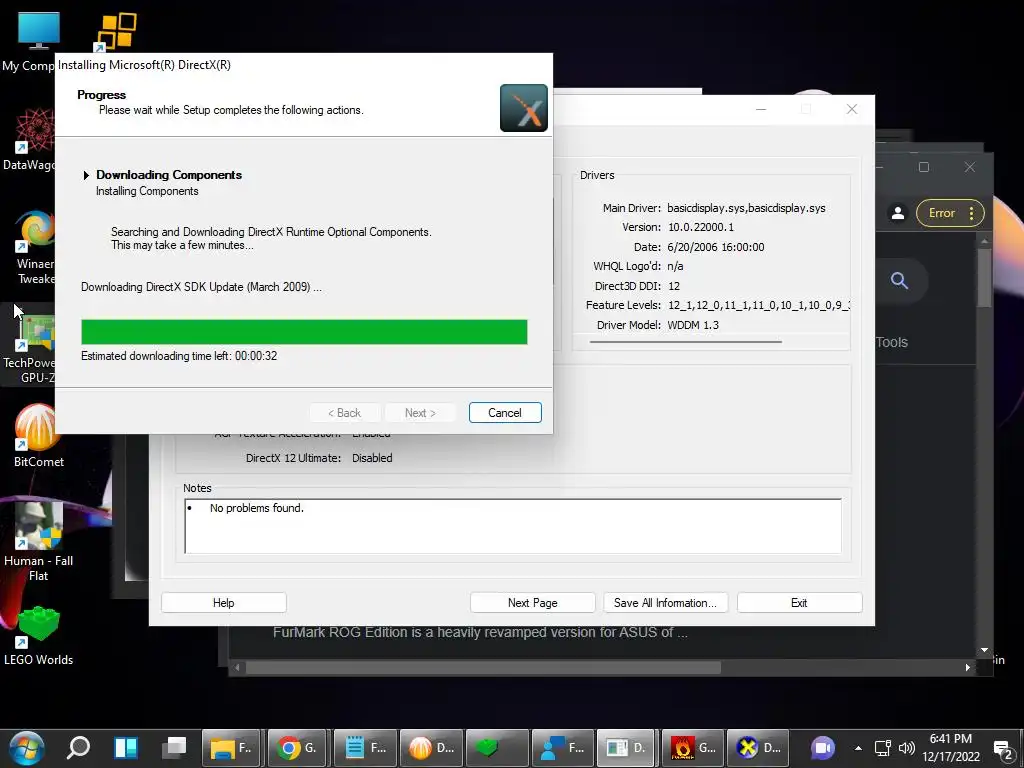Open the notification center icon
This screenshot has height=768, width=1024.
click(1002, 750)
